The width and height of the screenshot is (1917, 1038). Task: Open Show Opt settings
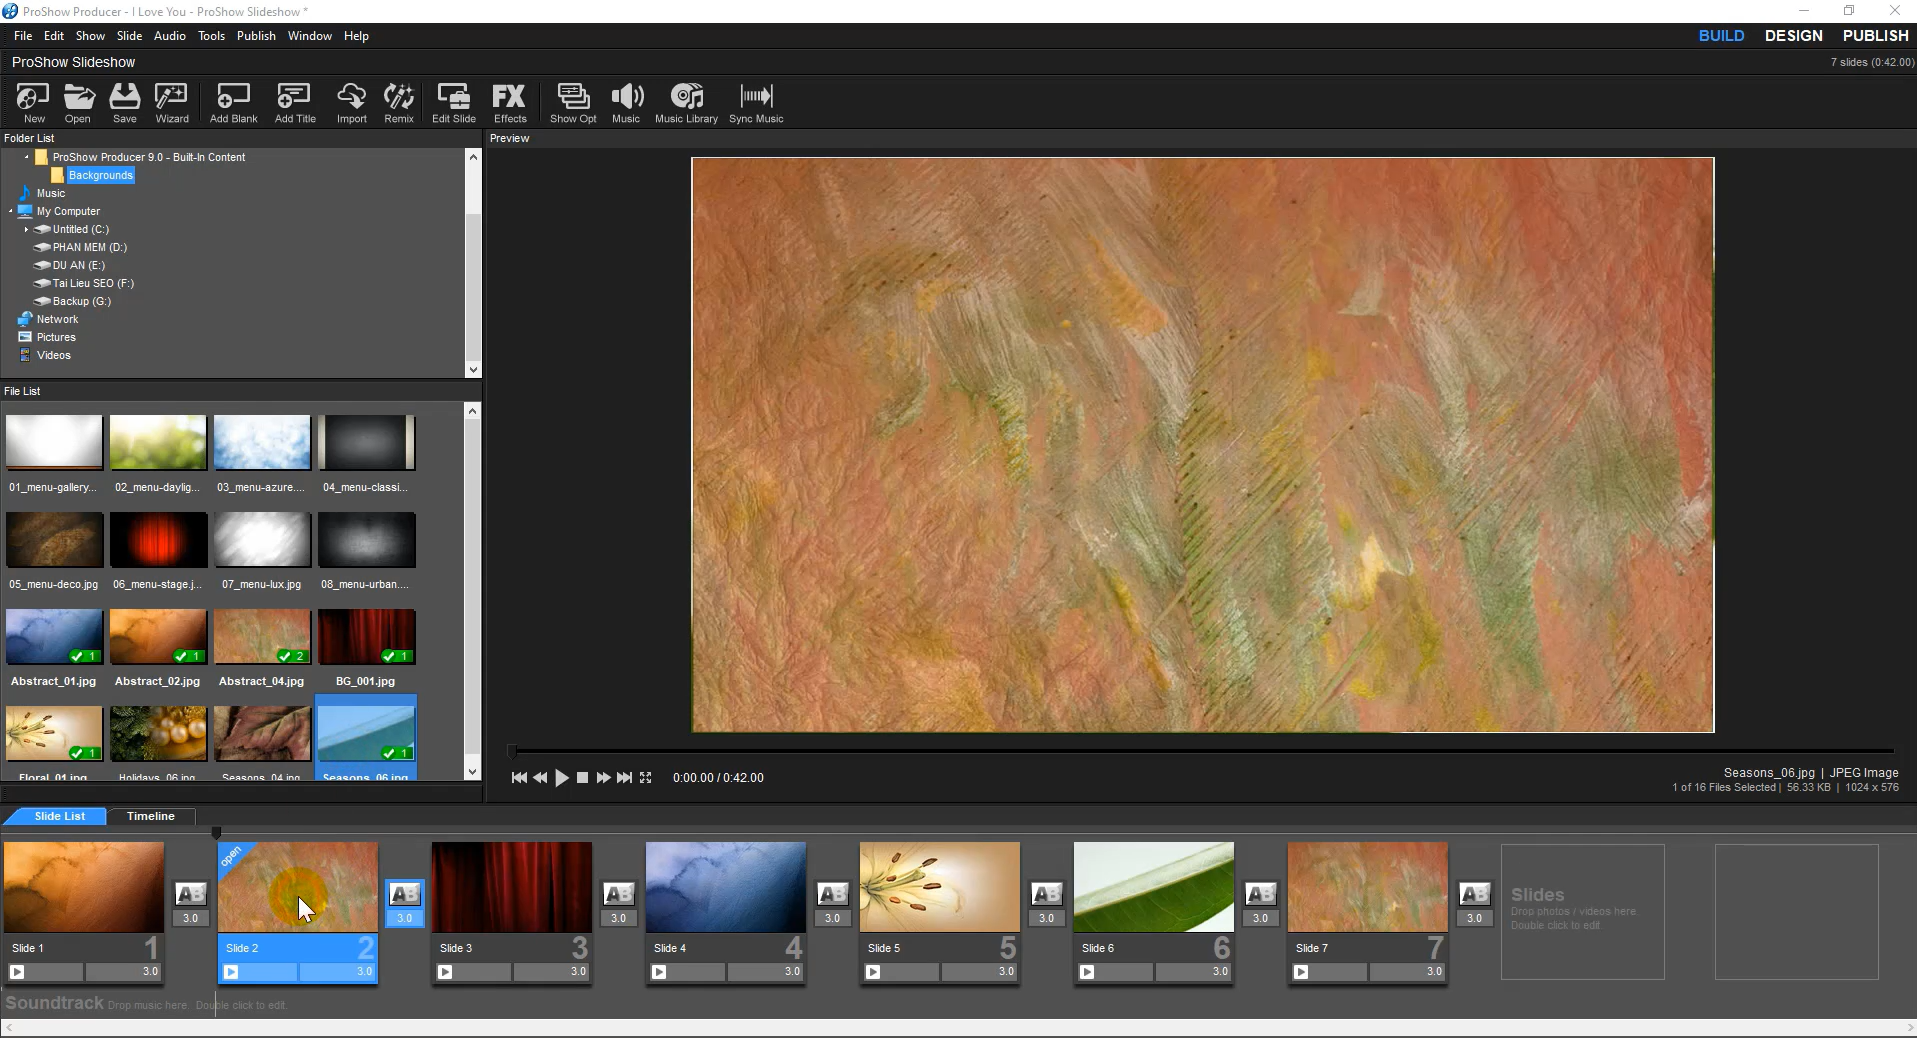[x=572, y=102]
